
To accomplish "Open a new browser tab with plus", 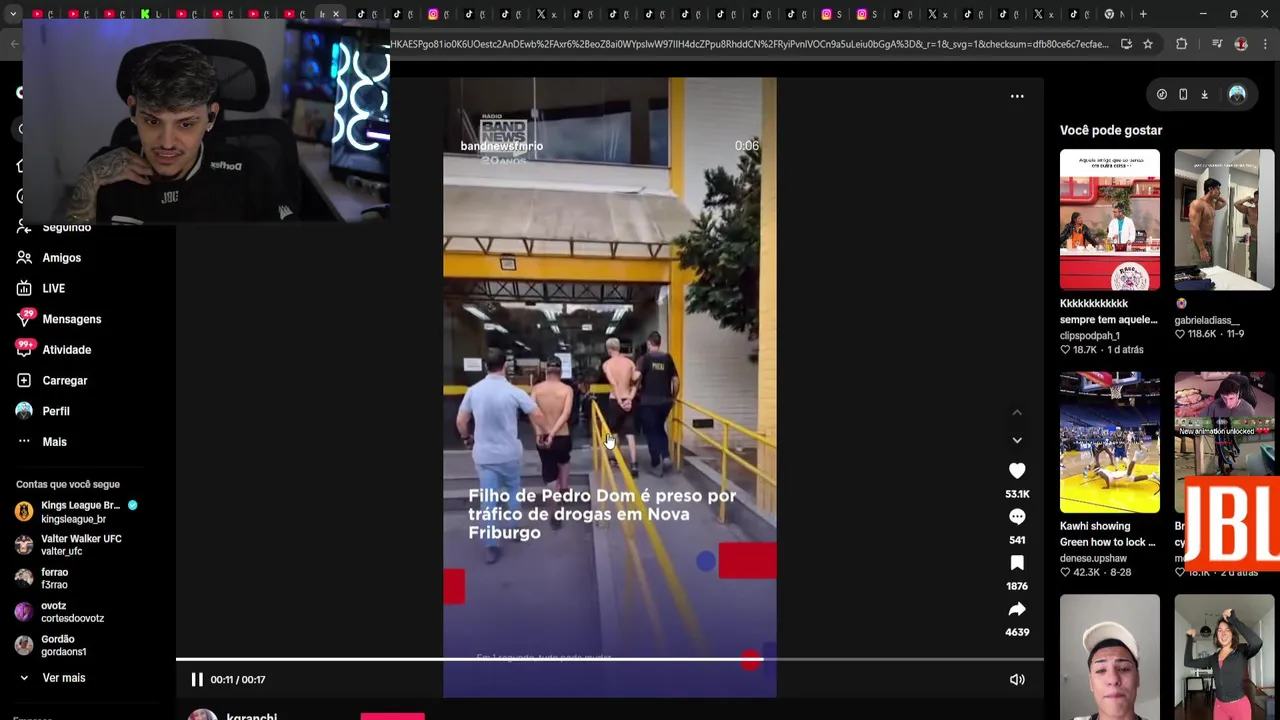I will pos(1143,14).
